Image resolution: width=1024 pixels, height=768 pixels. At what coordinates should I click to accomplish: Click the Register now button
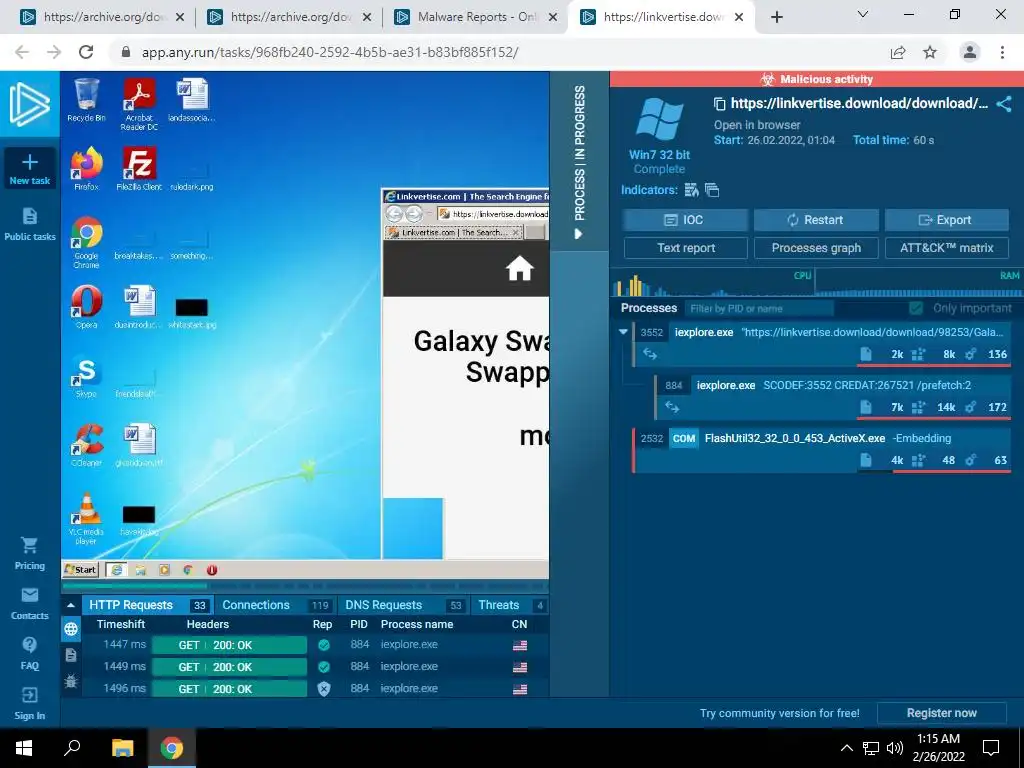pos(941,713)
